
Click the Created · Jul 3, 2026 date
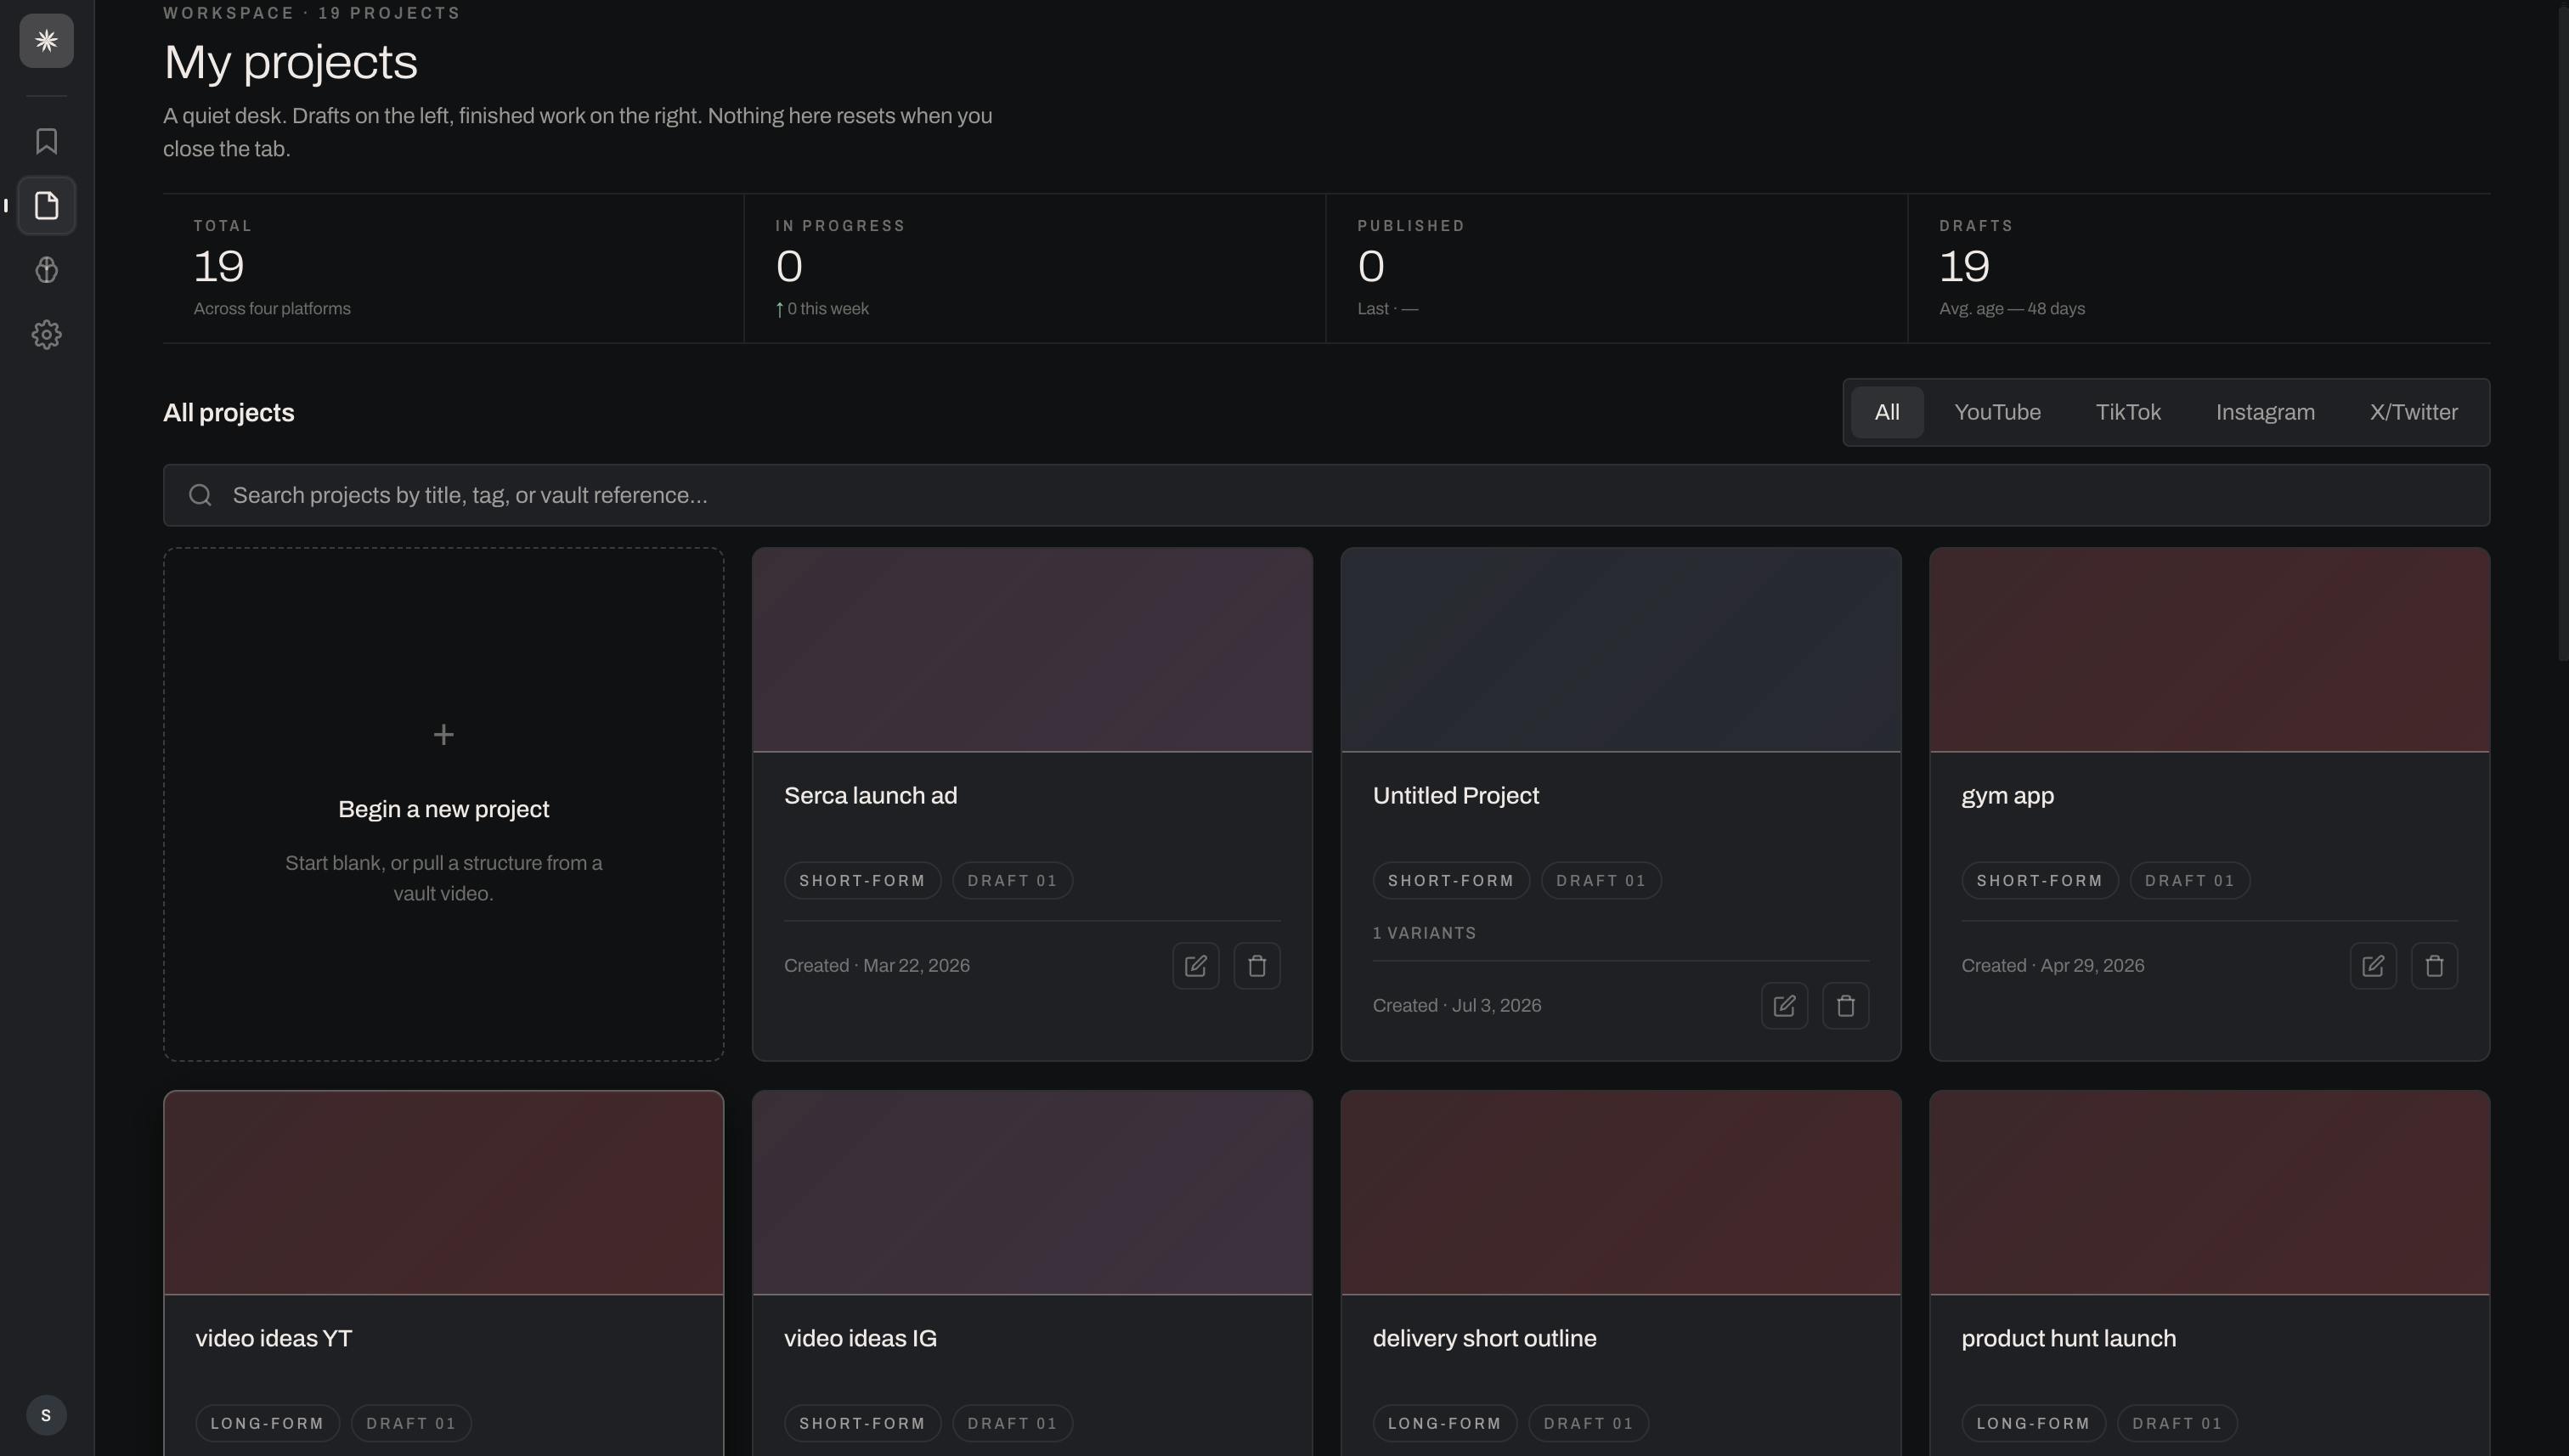pyautogui.click(x=1457, y=1006)
